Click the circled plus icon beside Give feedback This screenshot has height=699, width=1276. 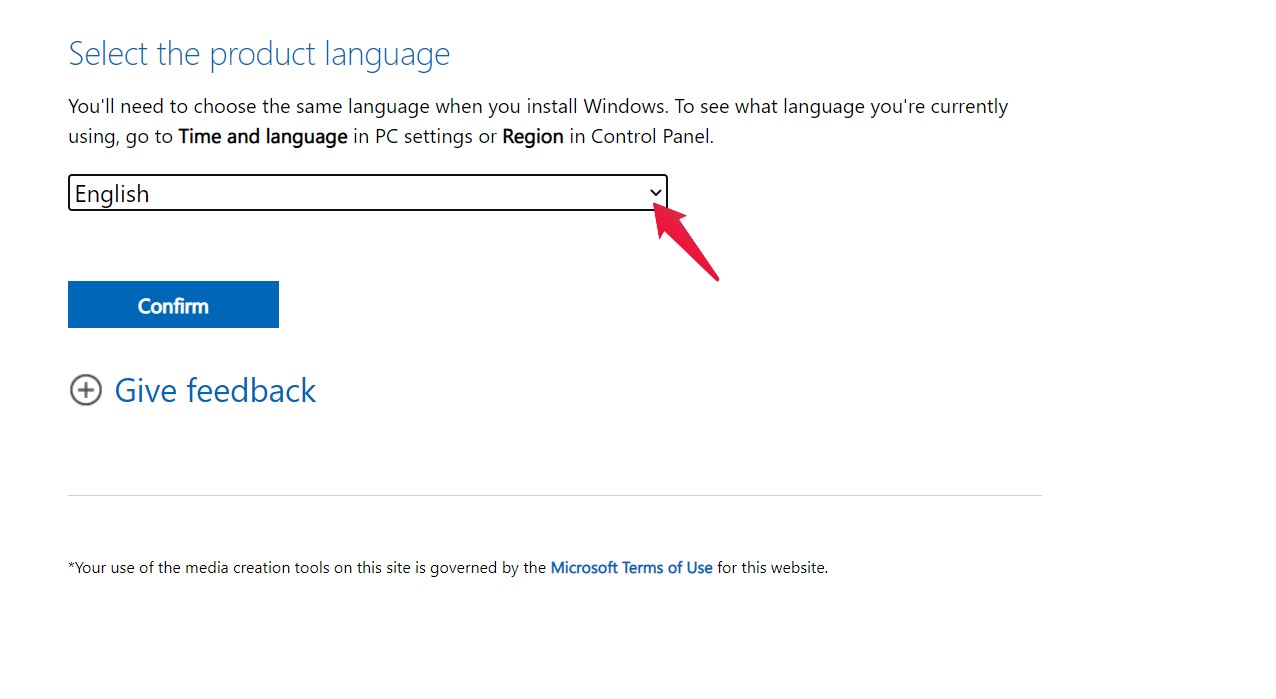pyautogui.click(x=86, y=390)
